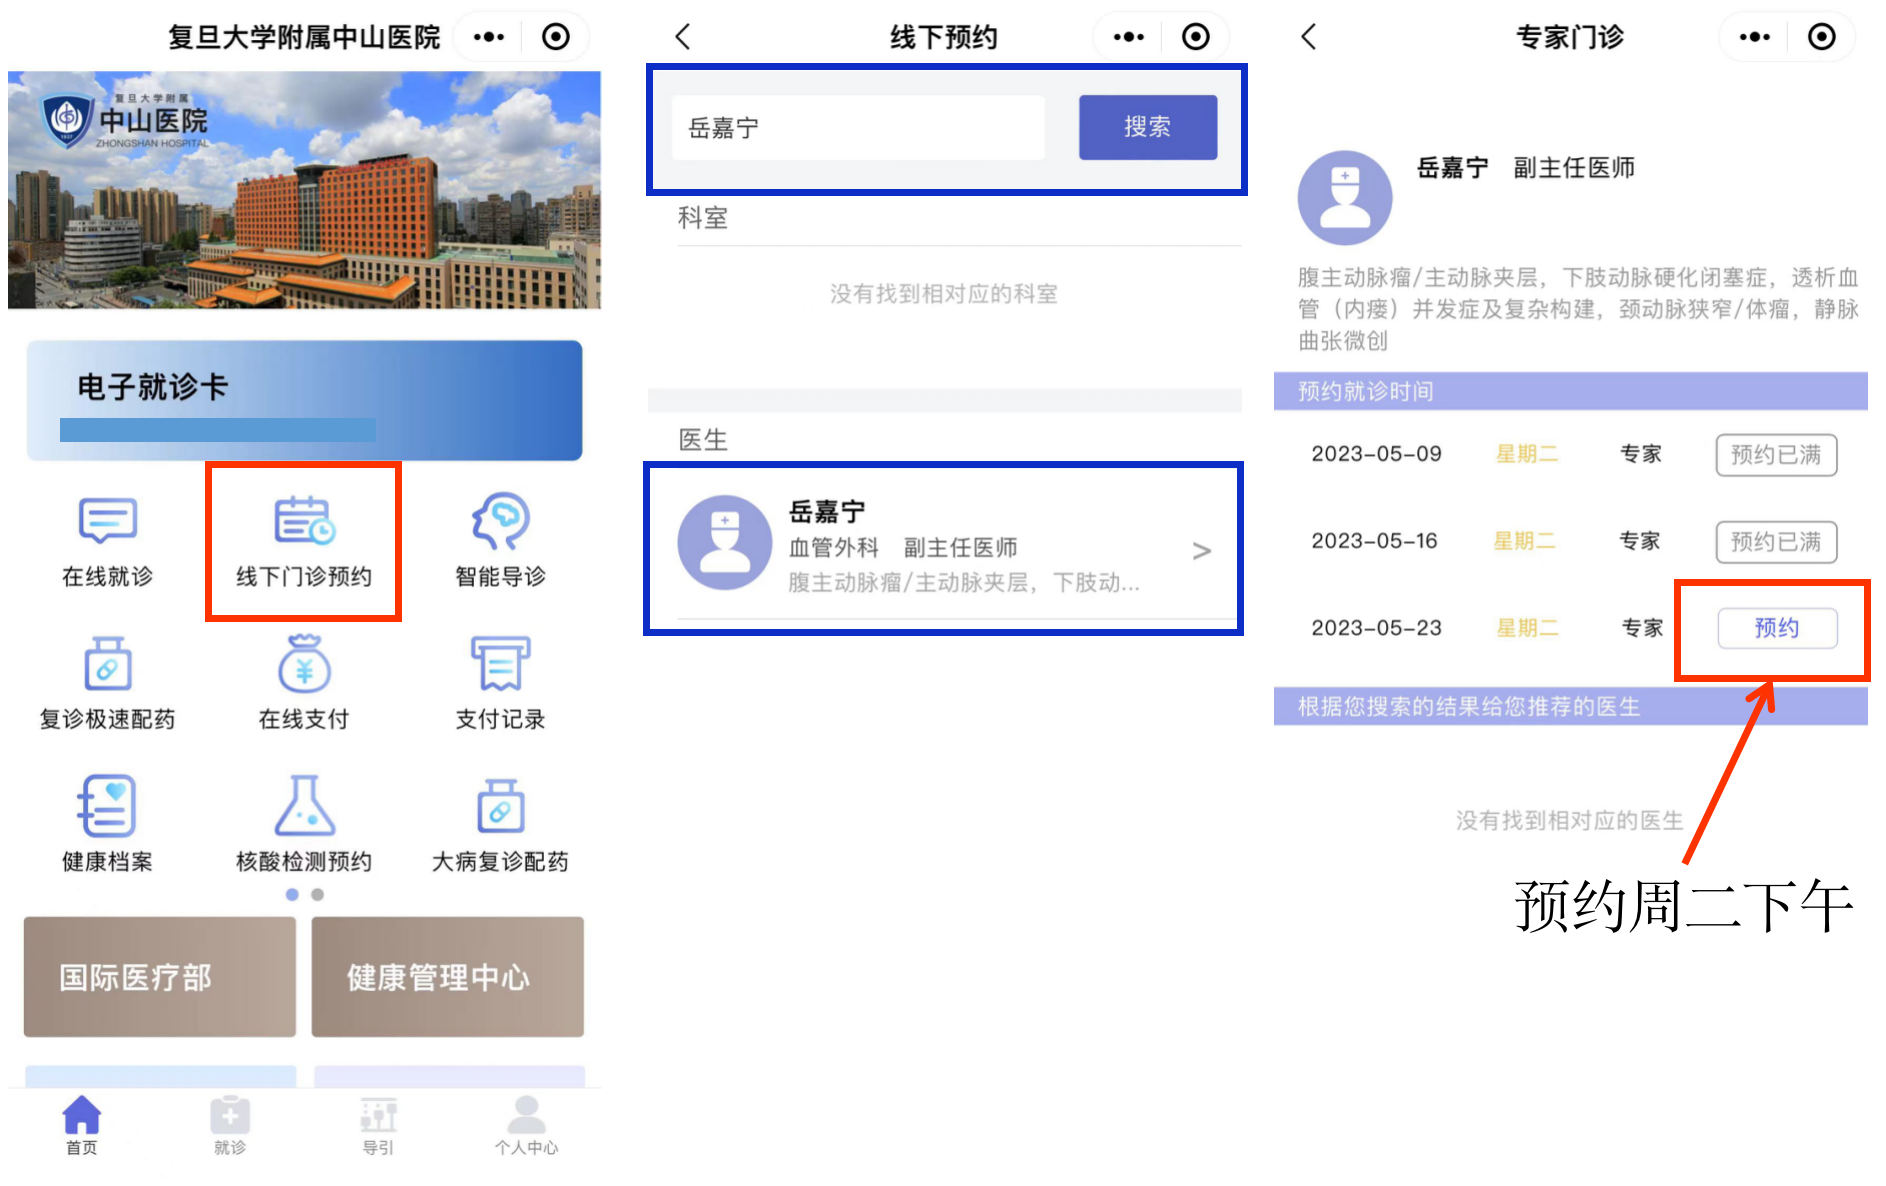Go back from 专家门诊 screen
Viewport: 1886px width, 1186px height.
pyautogui.click(x=1308, y=37)
